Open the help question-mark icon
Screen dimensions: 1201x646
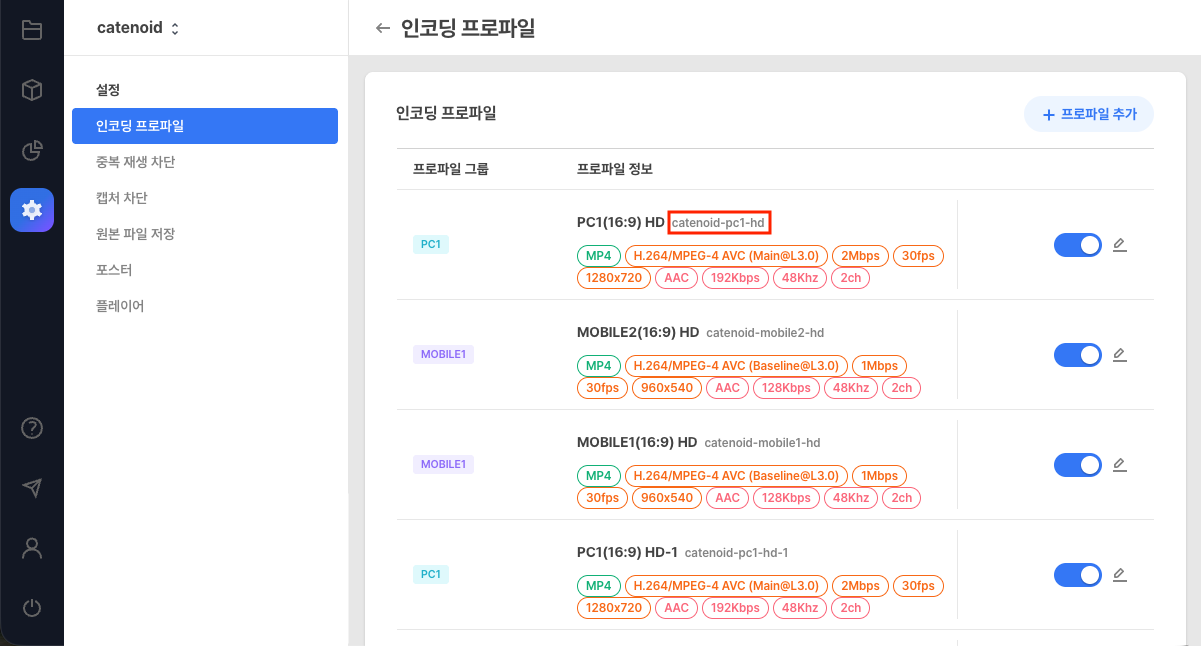32,428
